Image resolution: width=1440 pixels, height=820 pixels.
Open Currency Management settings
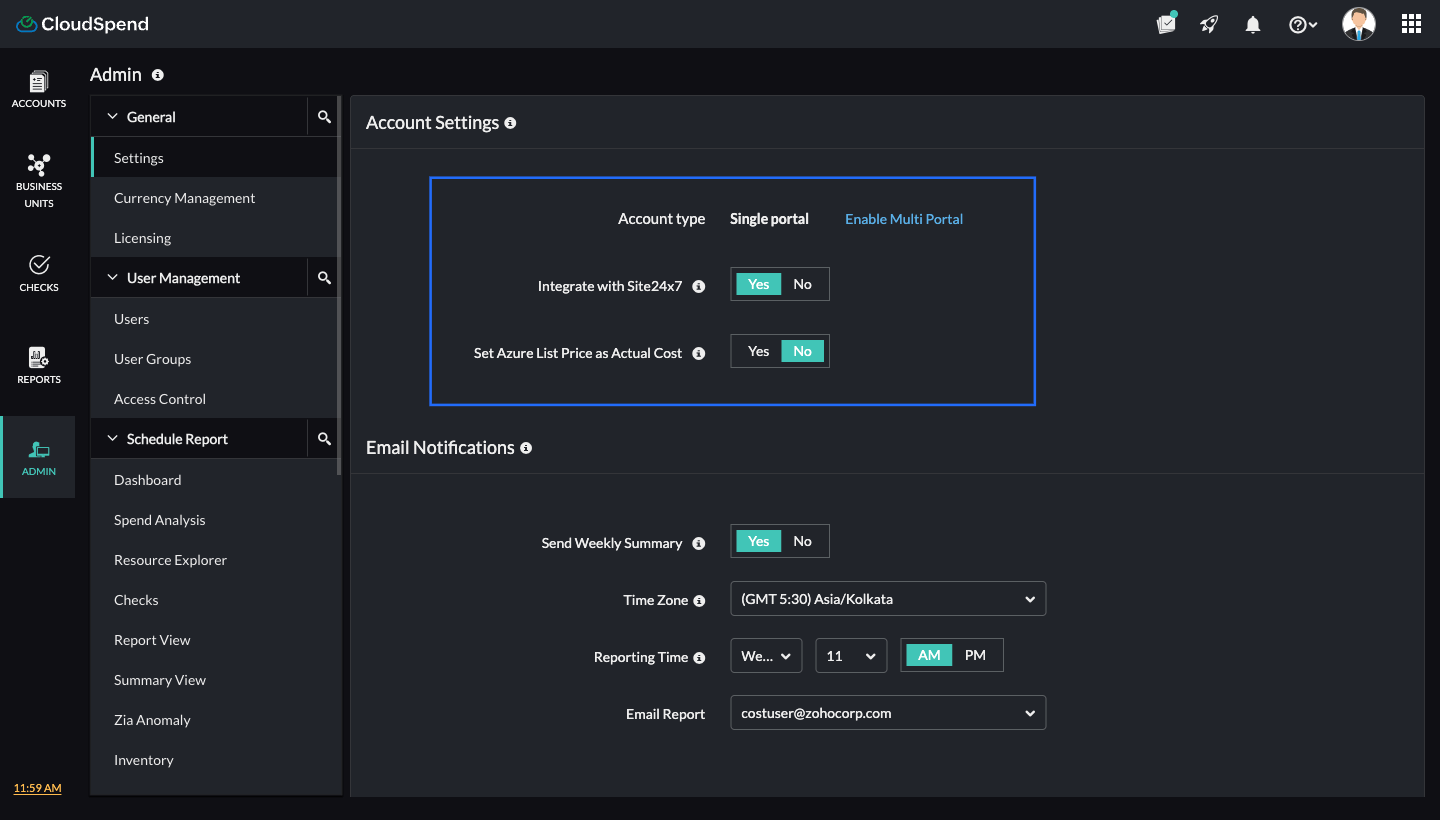pyautogui.click(x=184, y=198)
